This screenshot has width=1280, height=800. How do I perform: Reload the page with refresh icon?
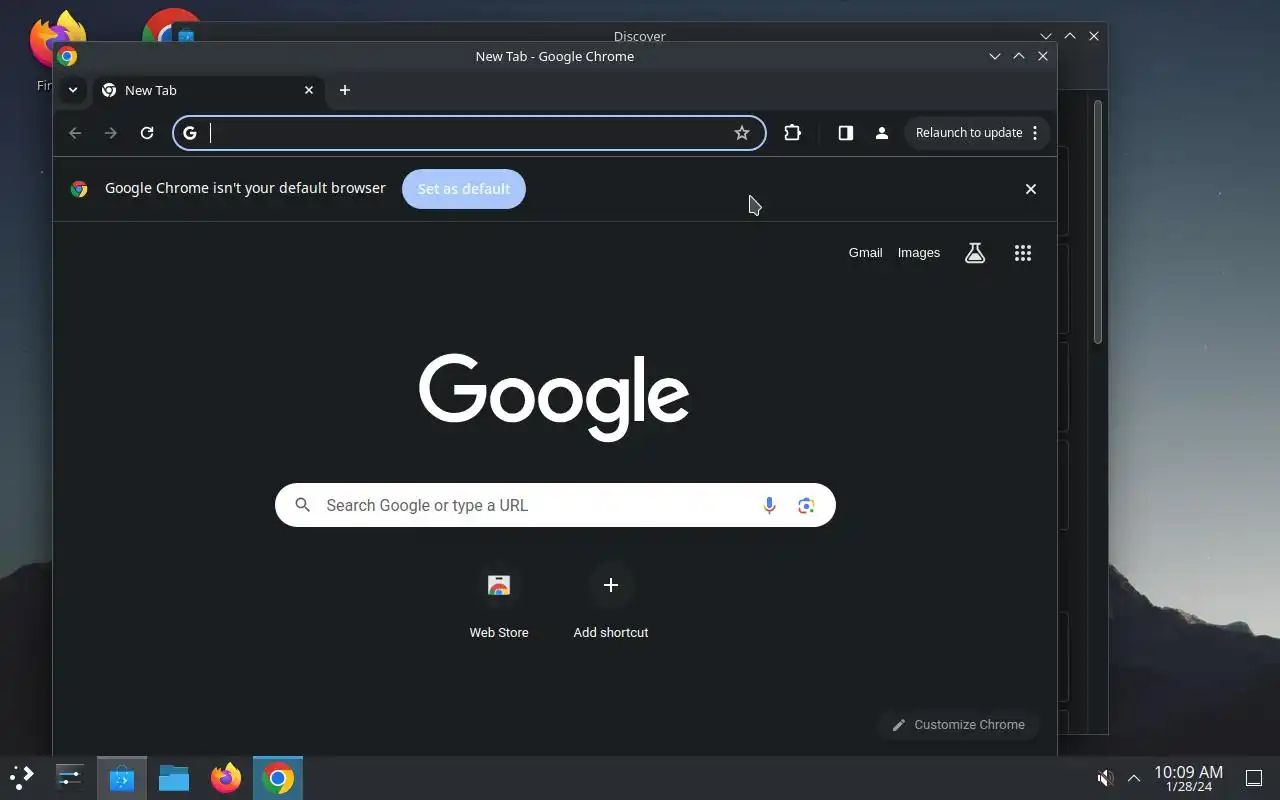pos(147,133)
